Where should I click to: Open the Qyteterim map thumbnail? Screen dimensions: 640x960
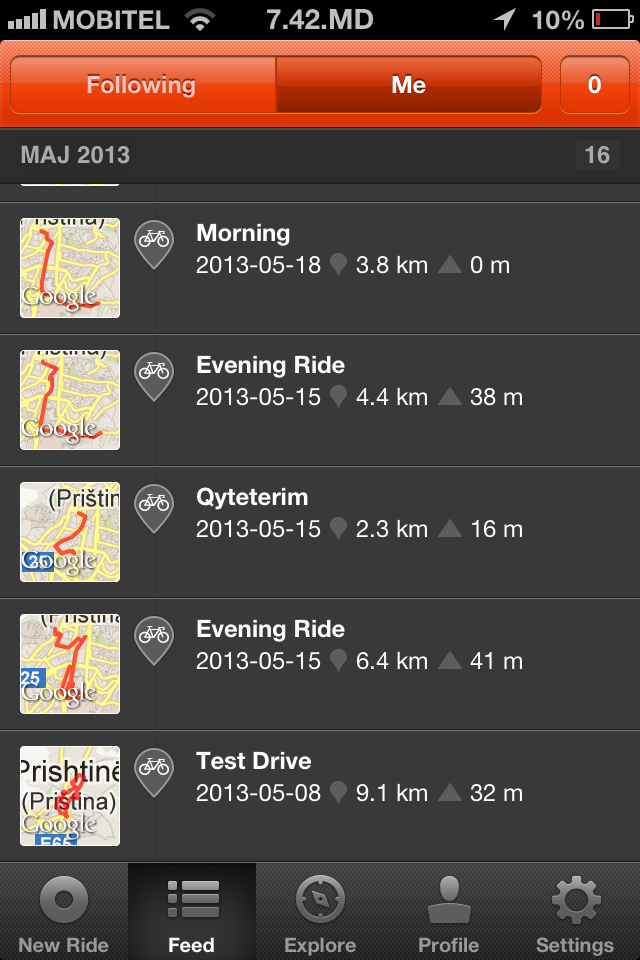[x=70, y=532]
